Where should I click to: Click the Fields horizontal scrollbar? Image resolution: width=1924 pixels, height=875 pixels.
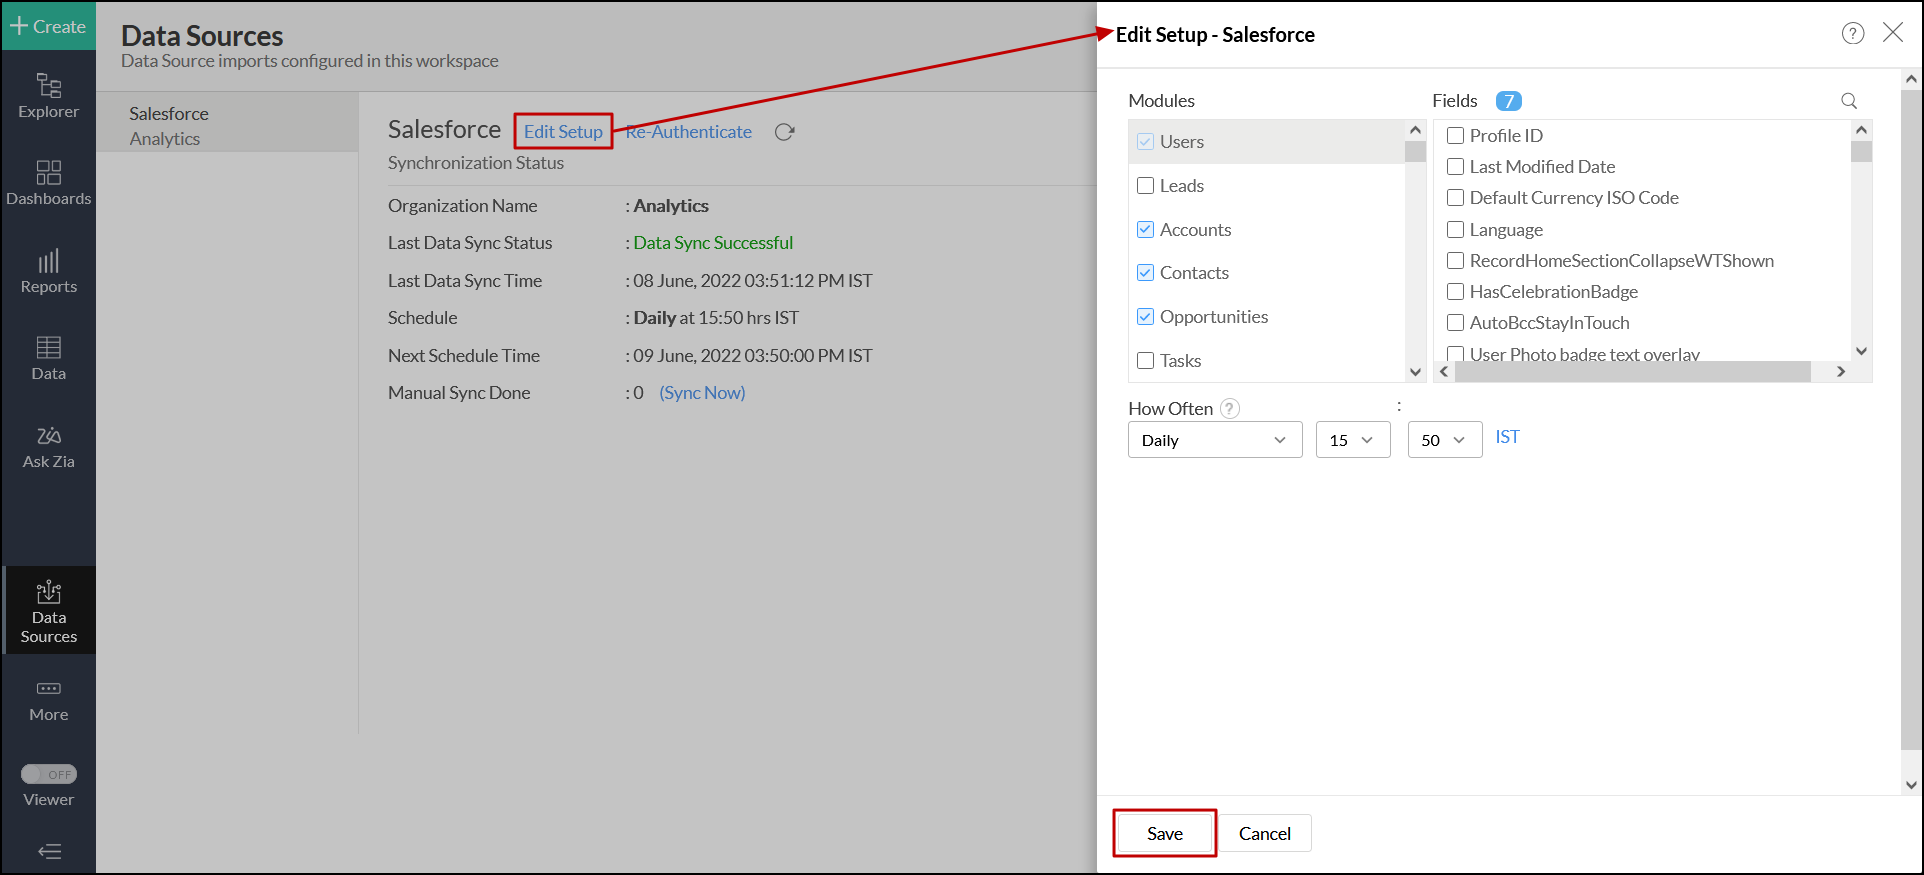1632,372
